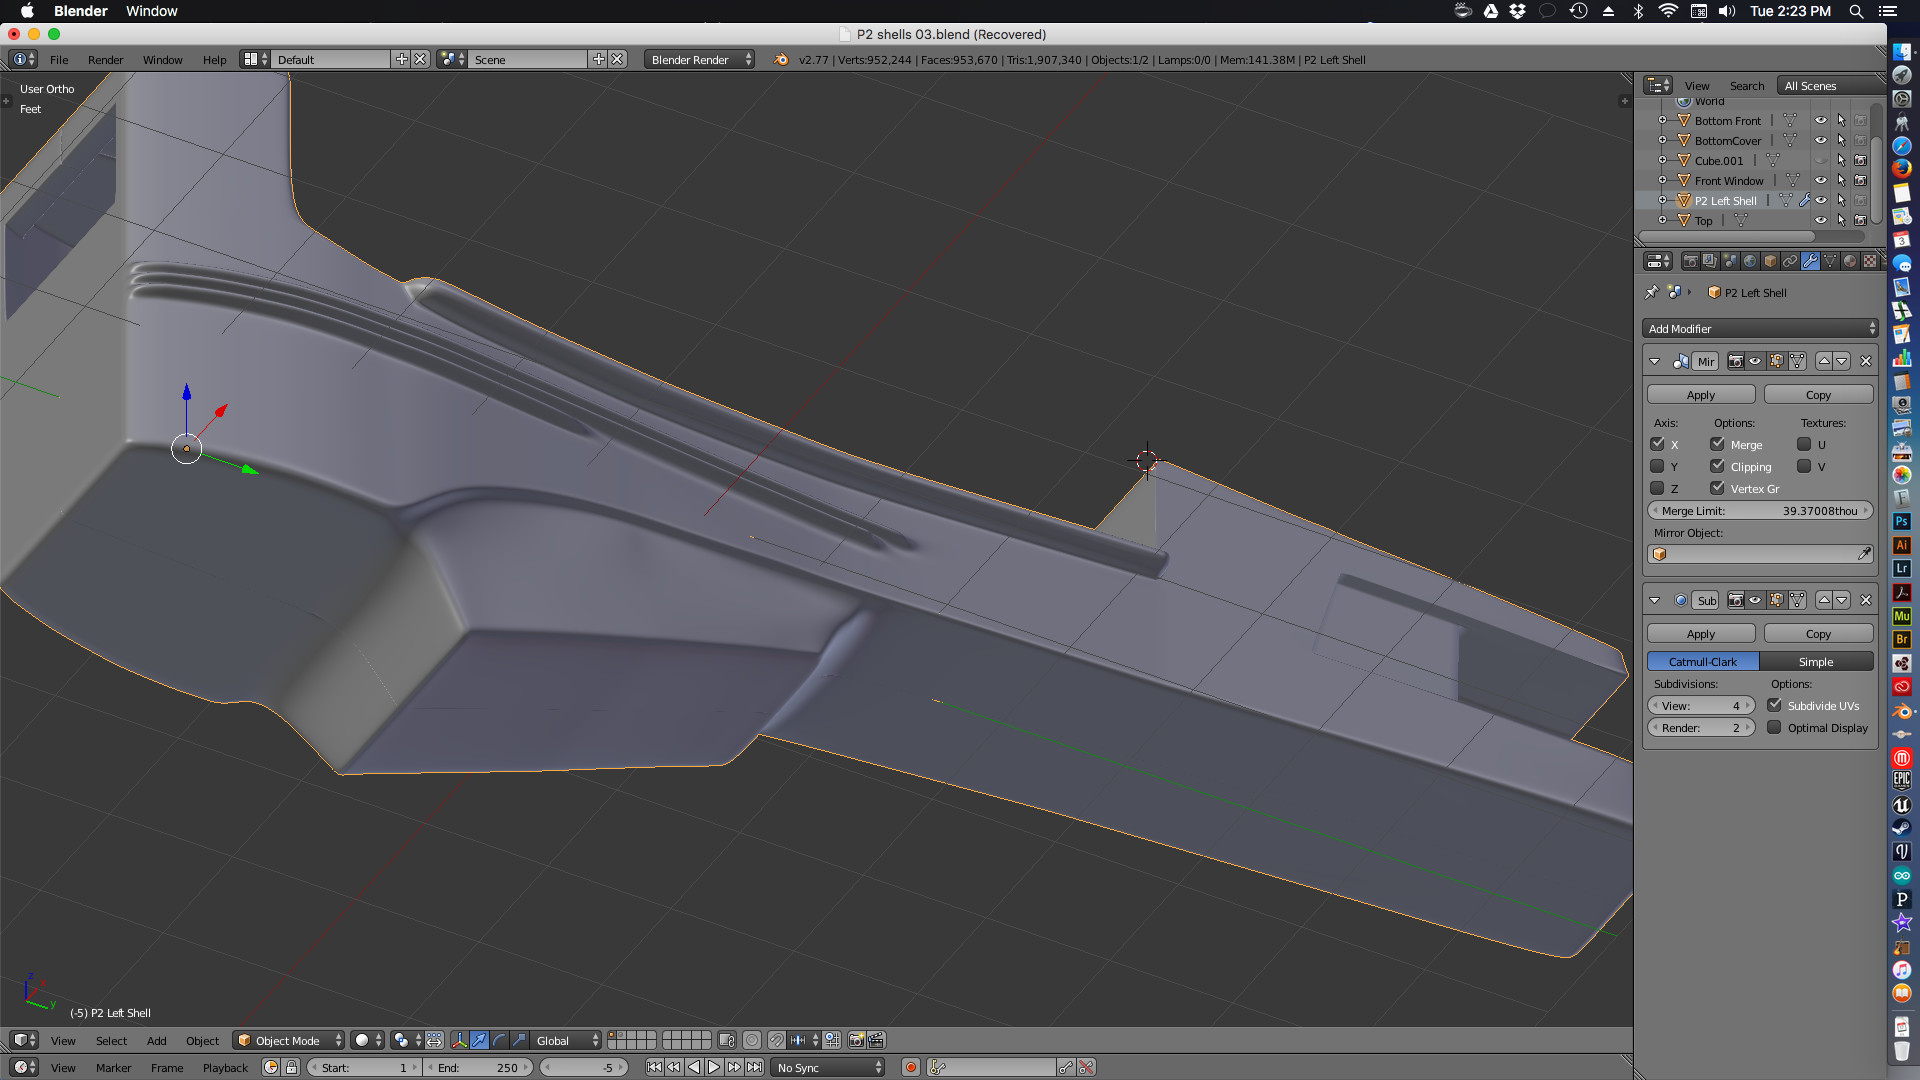Render OpenGL still image icon in viewport header

pyautogui.click(x=857, y=1040)
